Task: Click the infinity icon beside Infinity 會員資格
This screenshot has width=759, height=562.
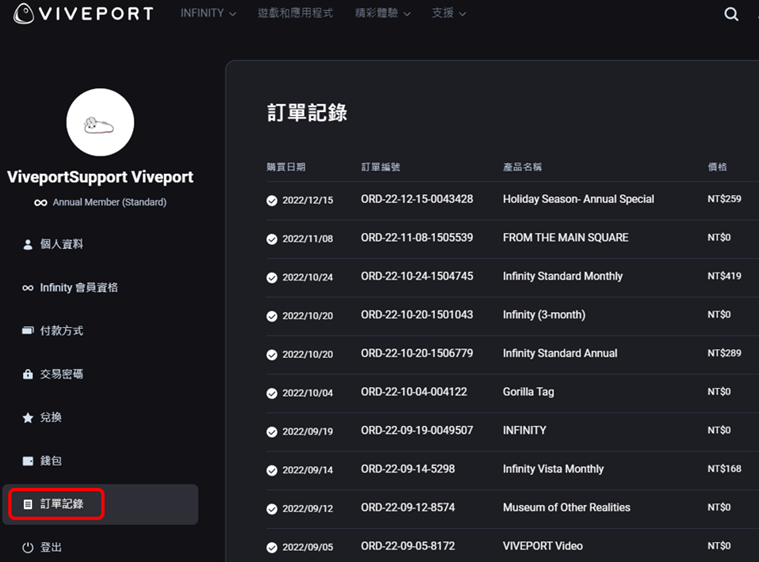Action: (28, 288)
